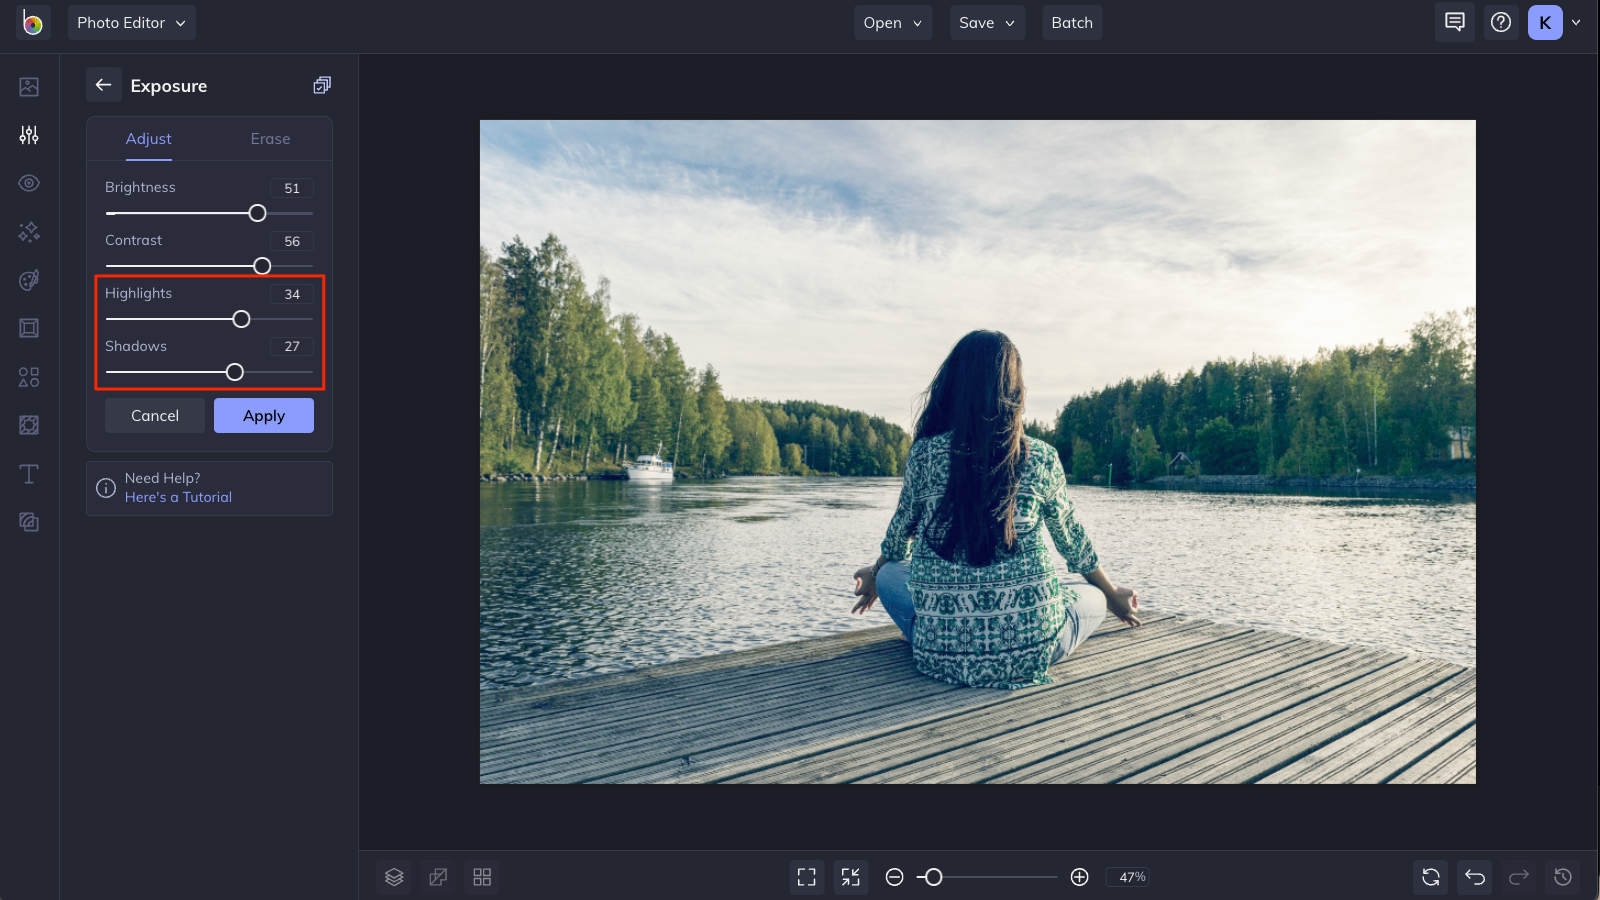Screen dimensions: 1600x900
Task: Expand the Open dropdown
Action: 891,22
